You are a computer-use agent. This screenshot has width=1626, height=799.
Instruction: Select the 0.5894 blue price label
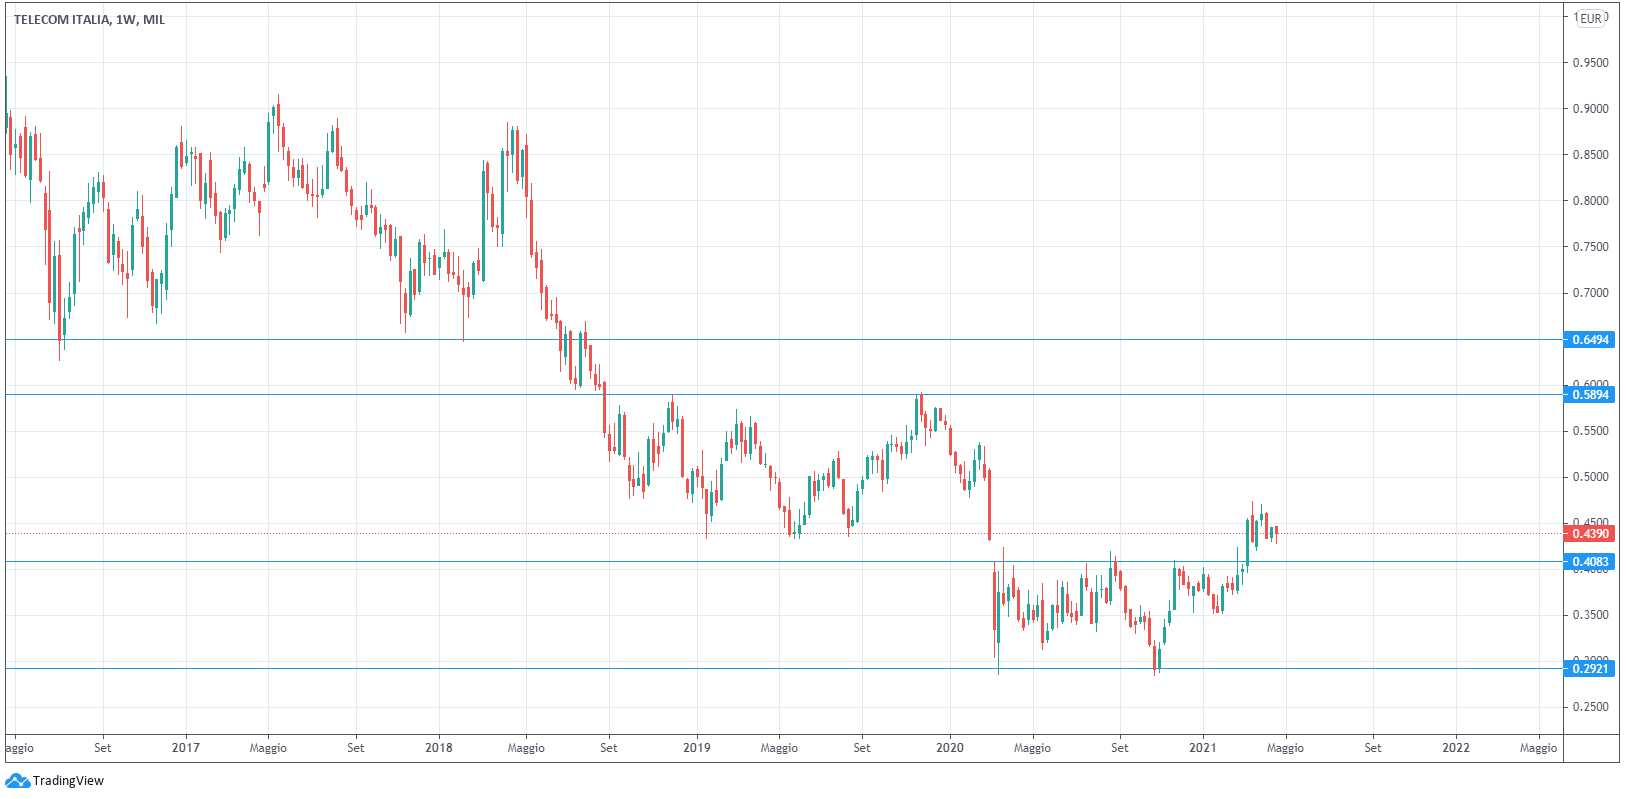click(1590, 395)
